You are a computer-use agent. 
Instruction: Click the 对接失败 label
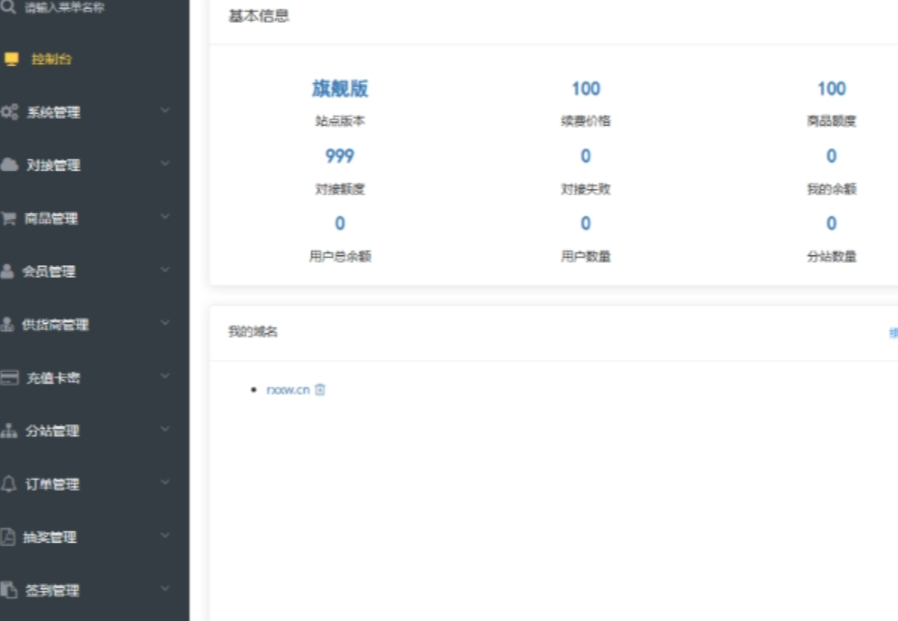[x=586, y=189]
